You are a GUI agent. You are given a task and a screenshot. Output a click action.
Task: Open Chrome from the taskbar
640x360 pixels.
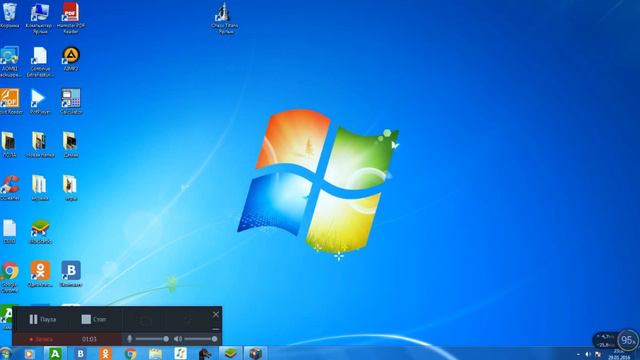point(130,353)
